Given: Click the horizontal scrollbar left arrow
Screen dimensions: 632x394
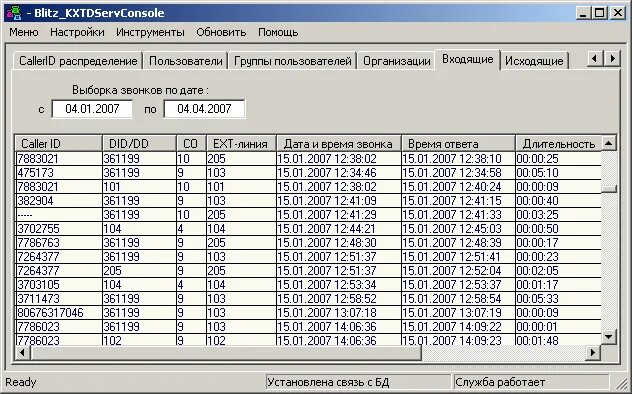Looking at the screenshot, I should pos(22,353).
